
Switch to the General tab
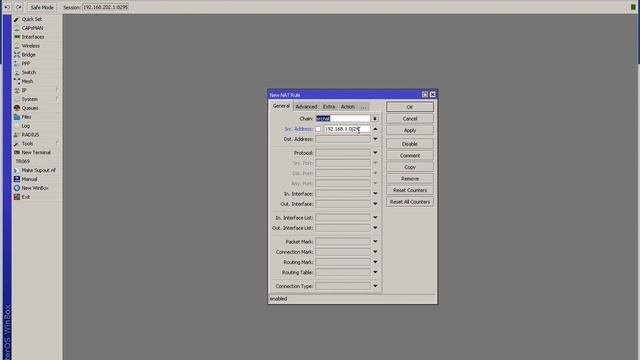click(281, 106)
